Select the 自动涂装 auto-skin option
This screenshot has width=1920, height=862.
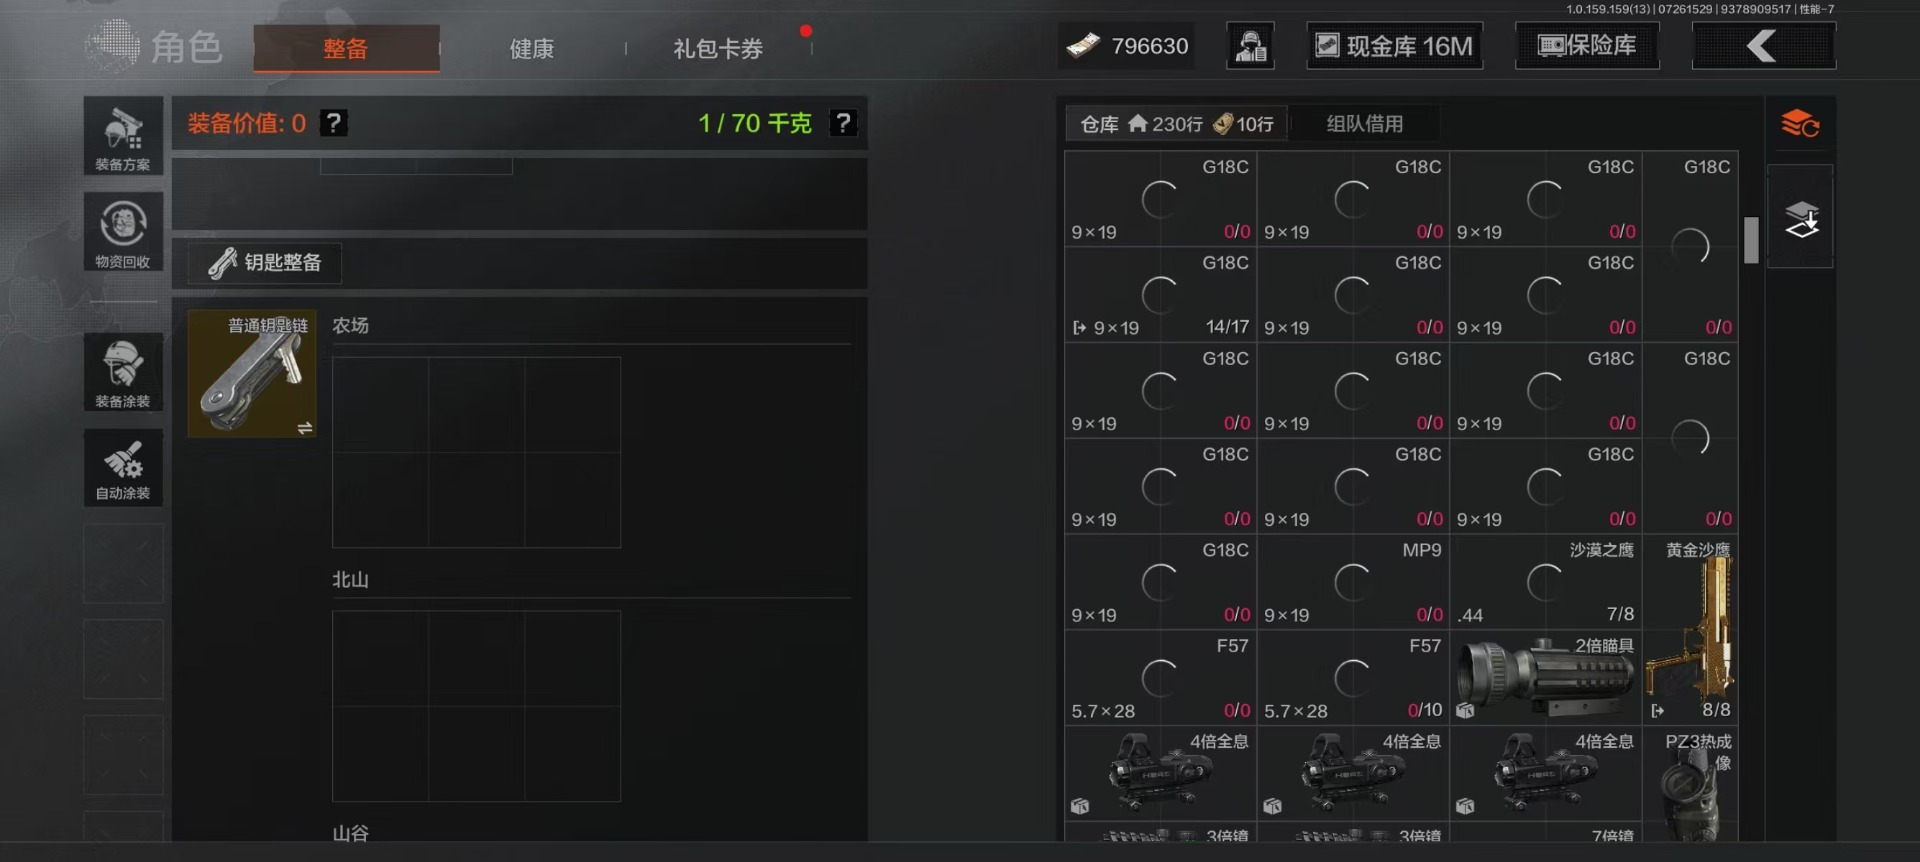tap(123, 468)
